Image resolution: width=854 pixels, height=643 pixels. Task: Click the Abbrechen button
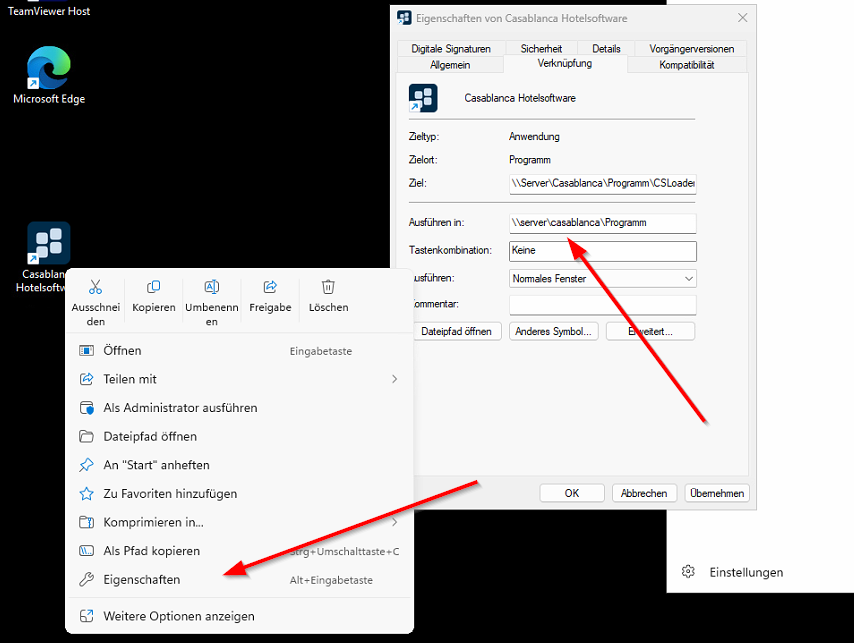644,493
